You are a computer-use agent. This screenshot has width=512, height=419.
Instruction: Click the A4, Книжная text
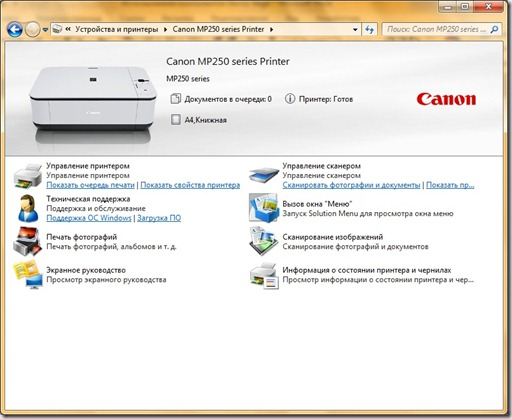[x=206, y=120]
